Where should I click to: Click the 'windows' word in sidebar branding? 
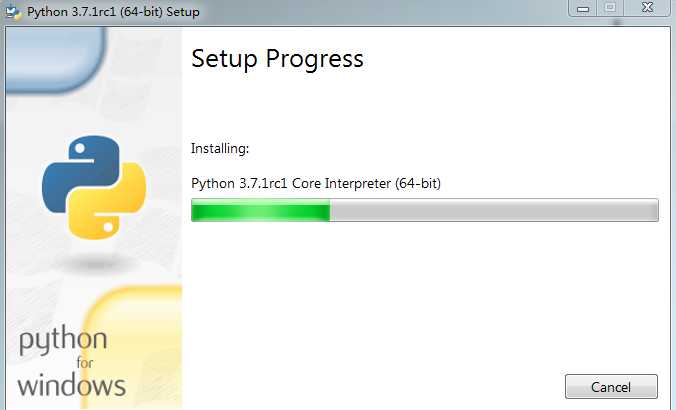point(72,385)
